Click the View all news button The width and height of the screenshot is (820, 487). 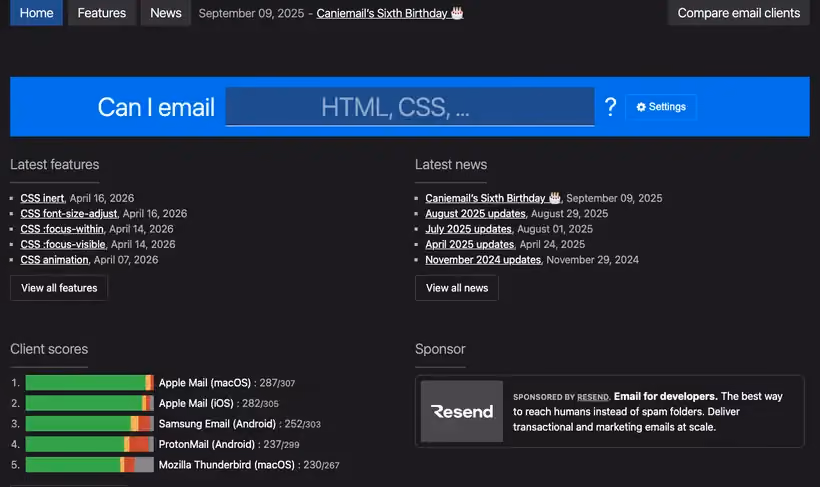457,288
